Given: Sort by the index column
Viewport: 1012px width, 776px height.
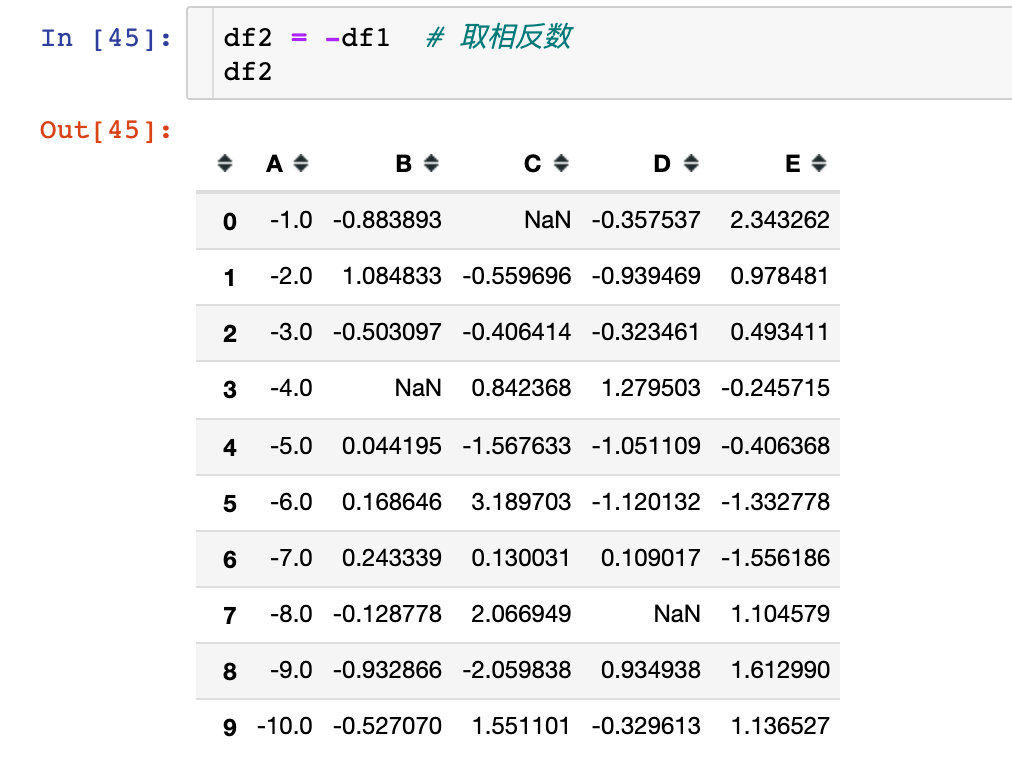Looking at the screenshot, I should pyautogui.click(x=225, y=163).
